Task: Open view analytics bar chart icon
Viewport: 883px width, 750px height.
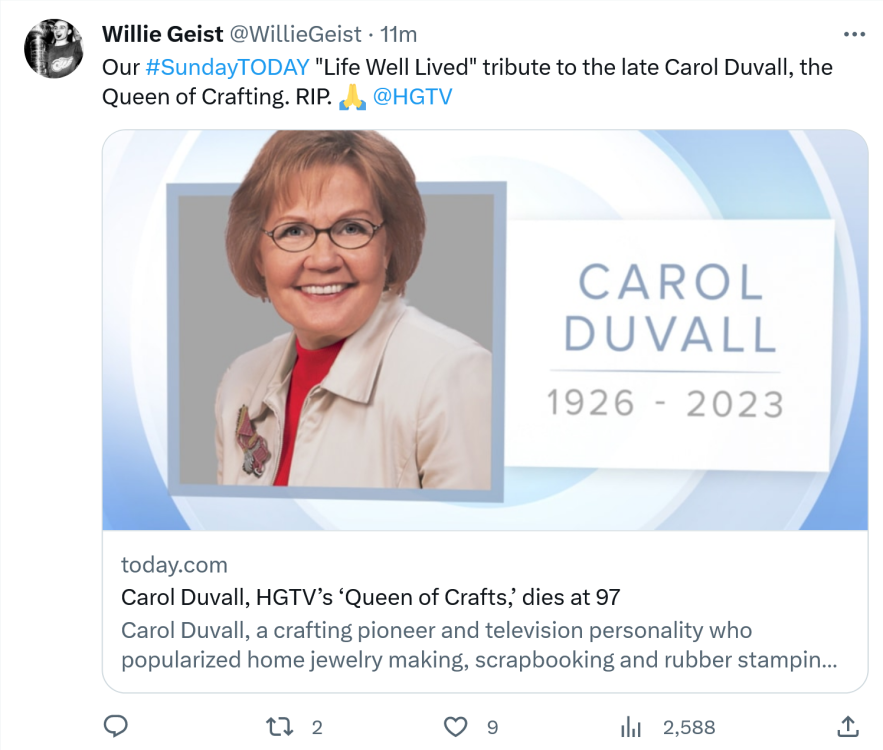Action: click(x=631, y=726)
